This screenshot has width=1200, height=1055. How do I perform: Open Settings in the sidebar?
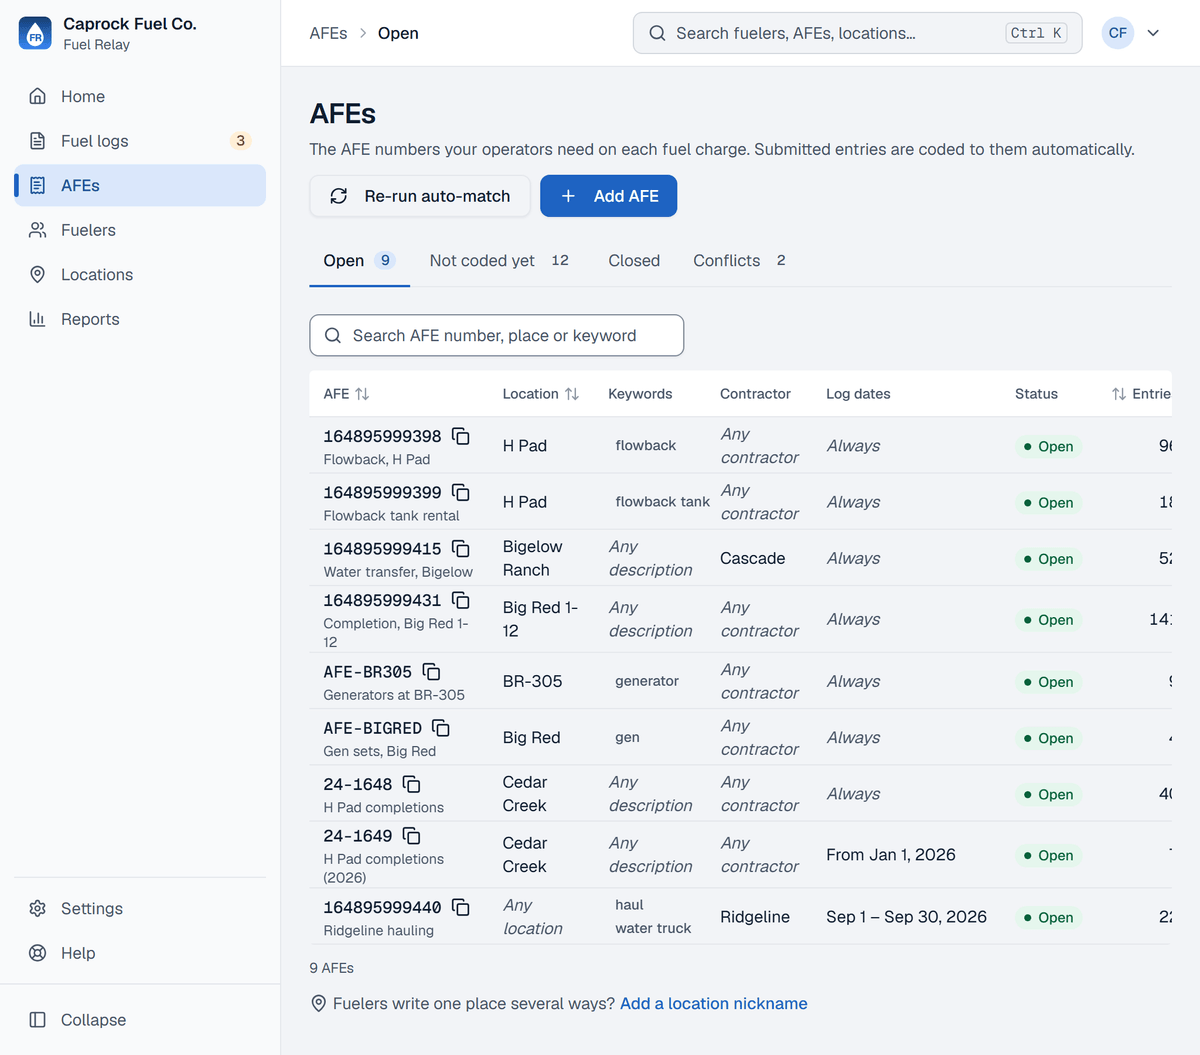pos(140,908)
